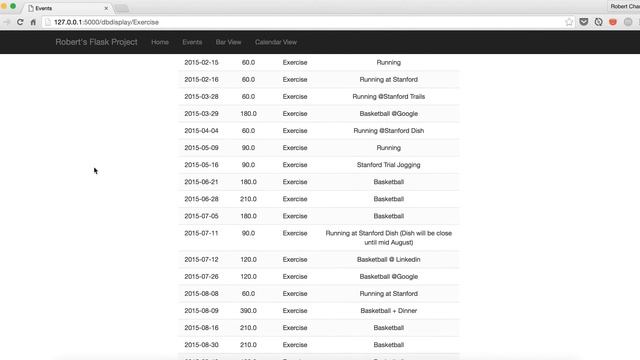Click Running at Stanford in 2015-02-16 row
This screenshot has width=640, height=360.
pyautogui.click(x=389, y=80)
